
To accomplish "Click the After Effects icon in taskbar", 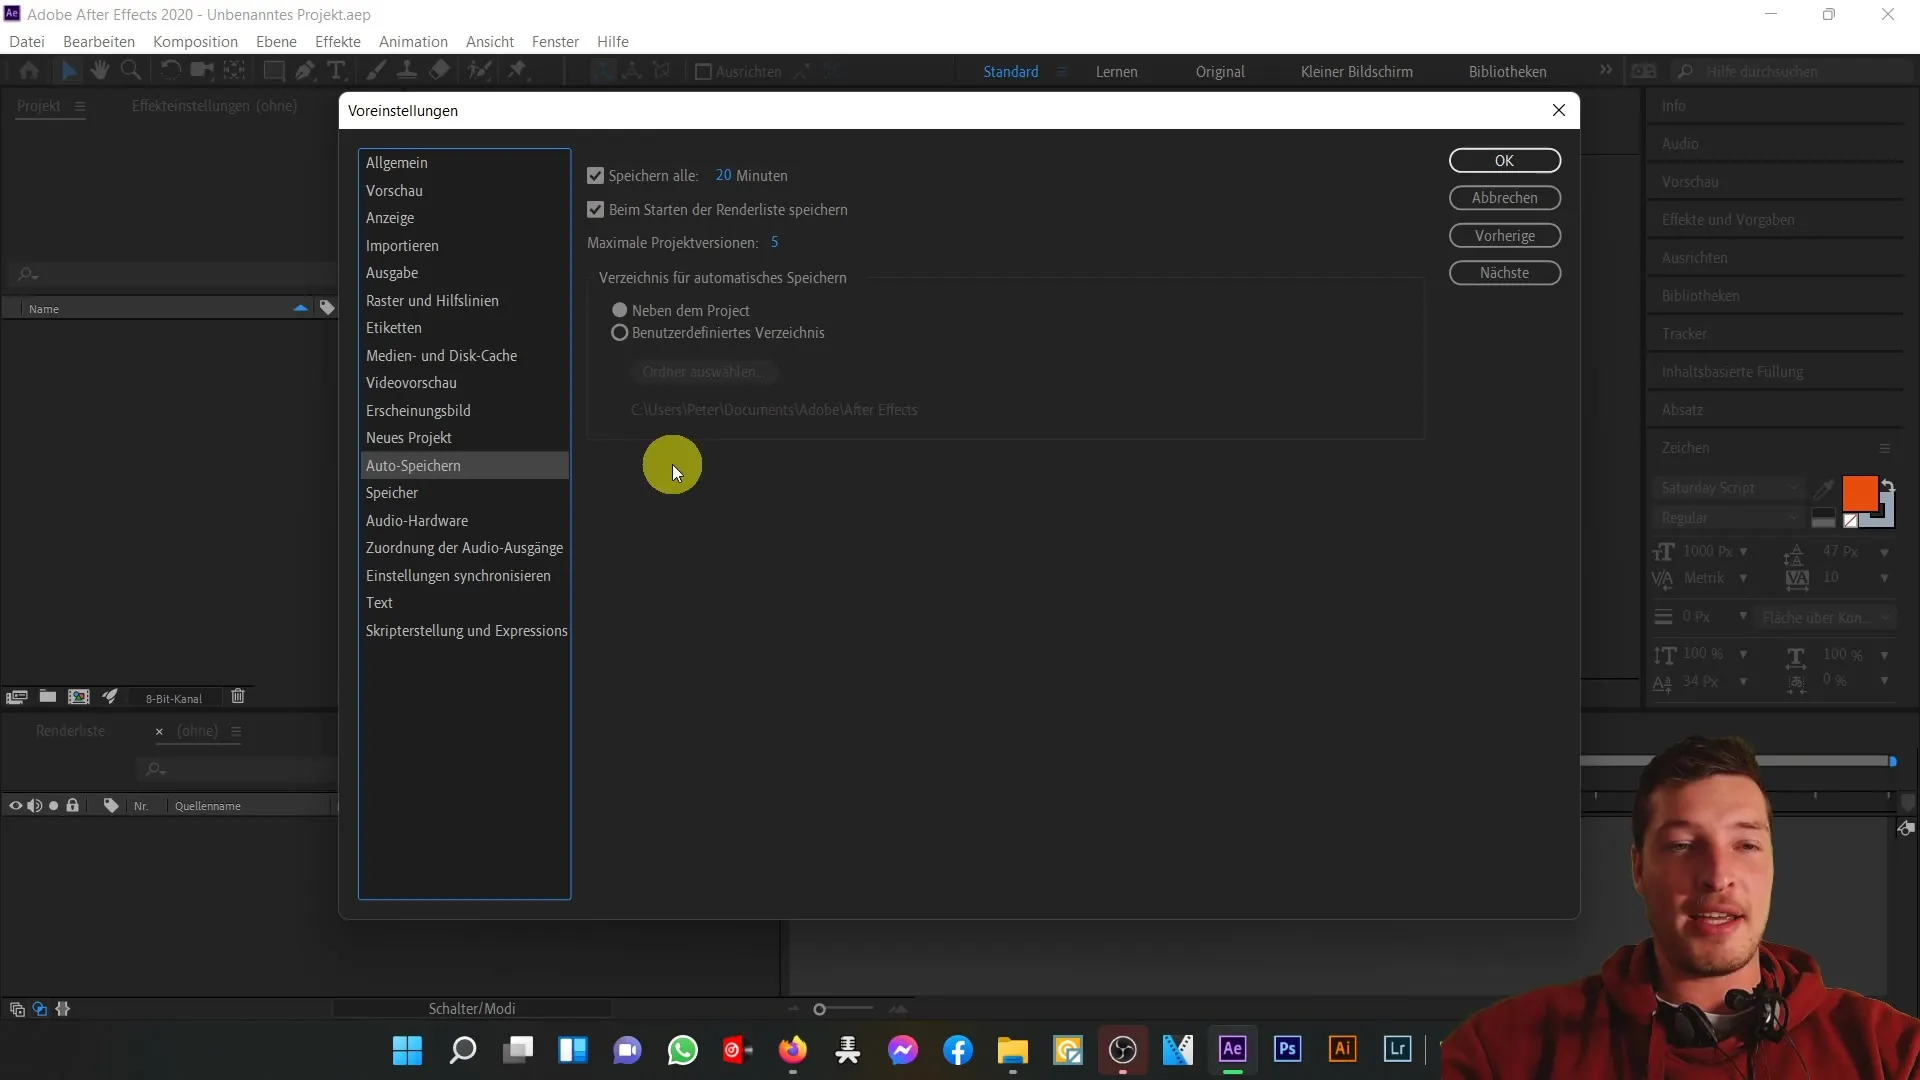I will click(x=1232, y=1050).
